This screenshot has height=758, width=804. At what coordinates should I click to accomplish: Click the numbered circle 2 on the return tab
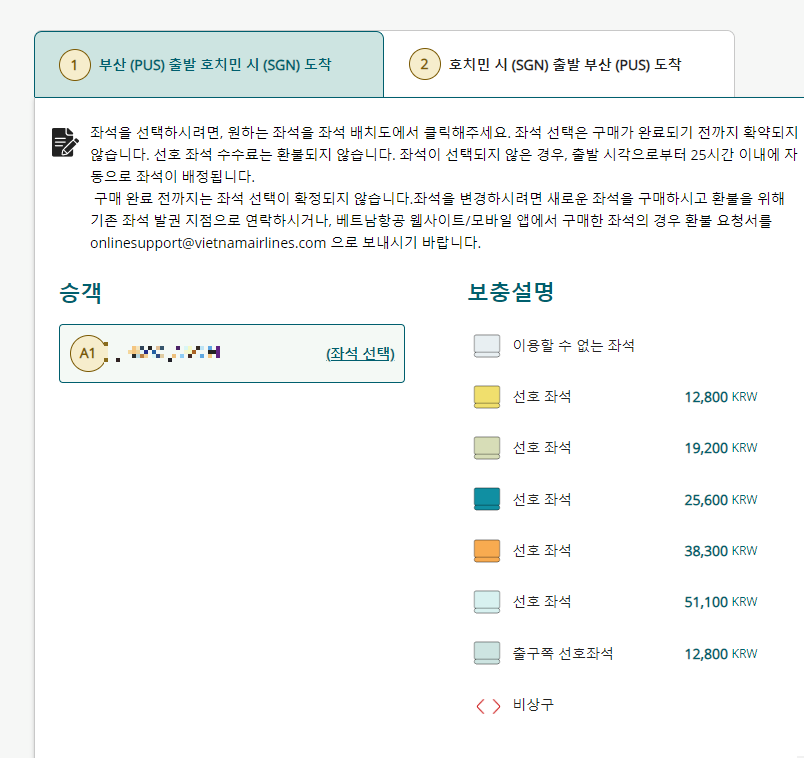click(424, 63)
